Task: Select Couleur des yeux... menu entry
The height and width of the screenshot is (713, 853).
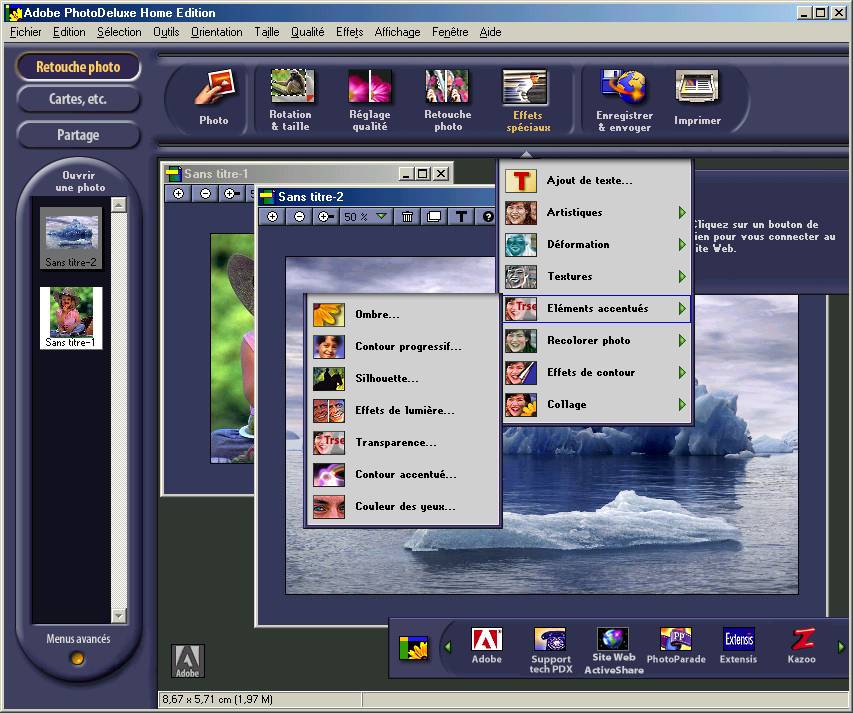Action: click(404, 507)
